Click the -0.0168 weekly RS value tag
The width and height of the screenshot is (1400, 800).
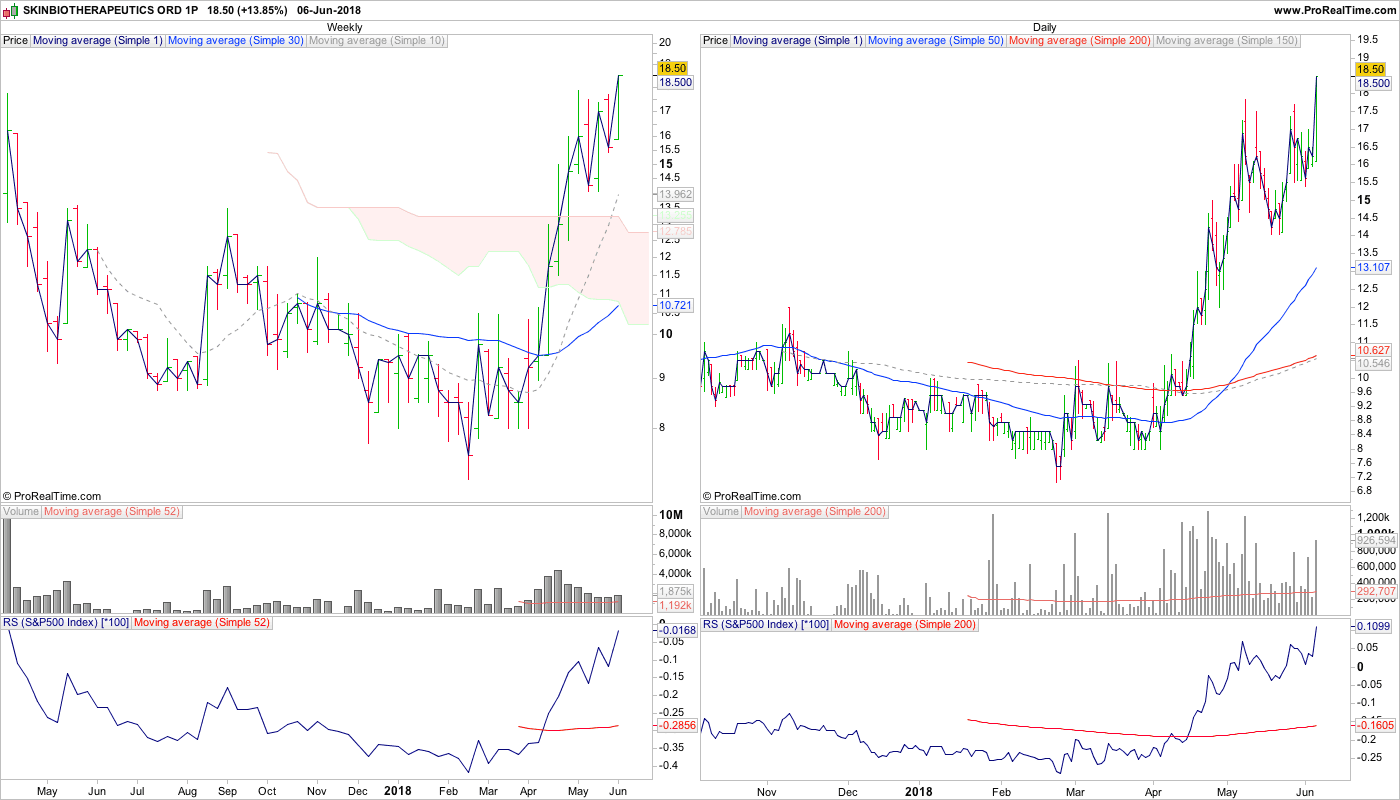pos(676,630)
